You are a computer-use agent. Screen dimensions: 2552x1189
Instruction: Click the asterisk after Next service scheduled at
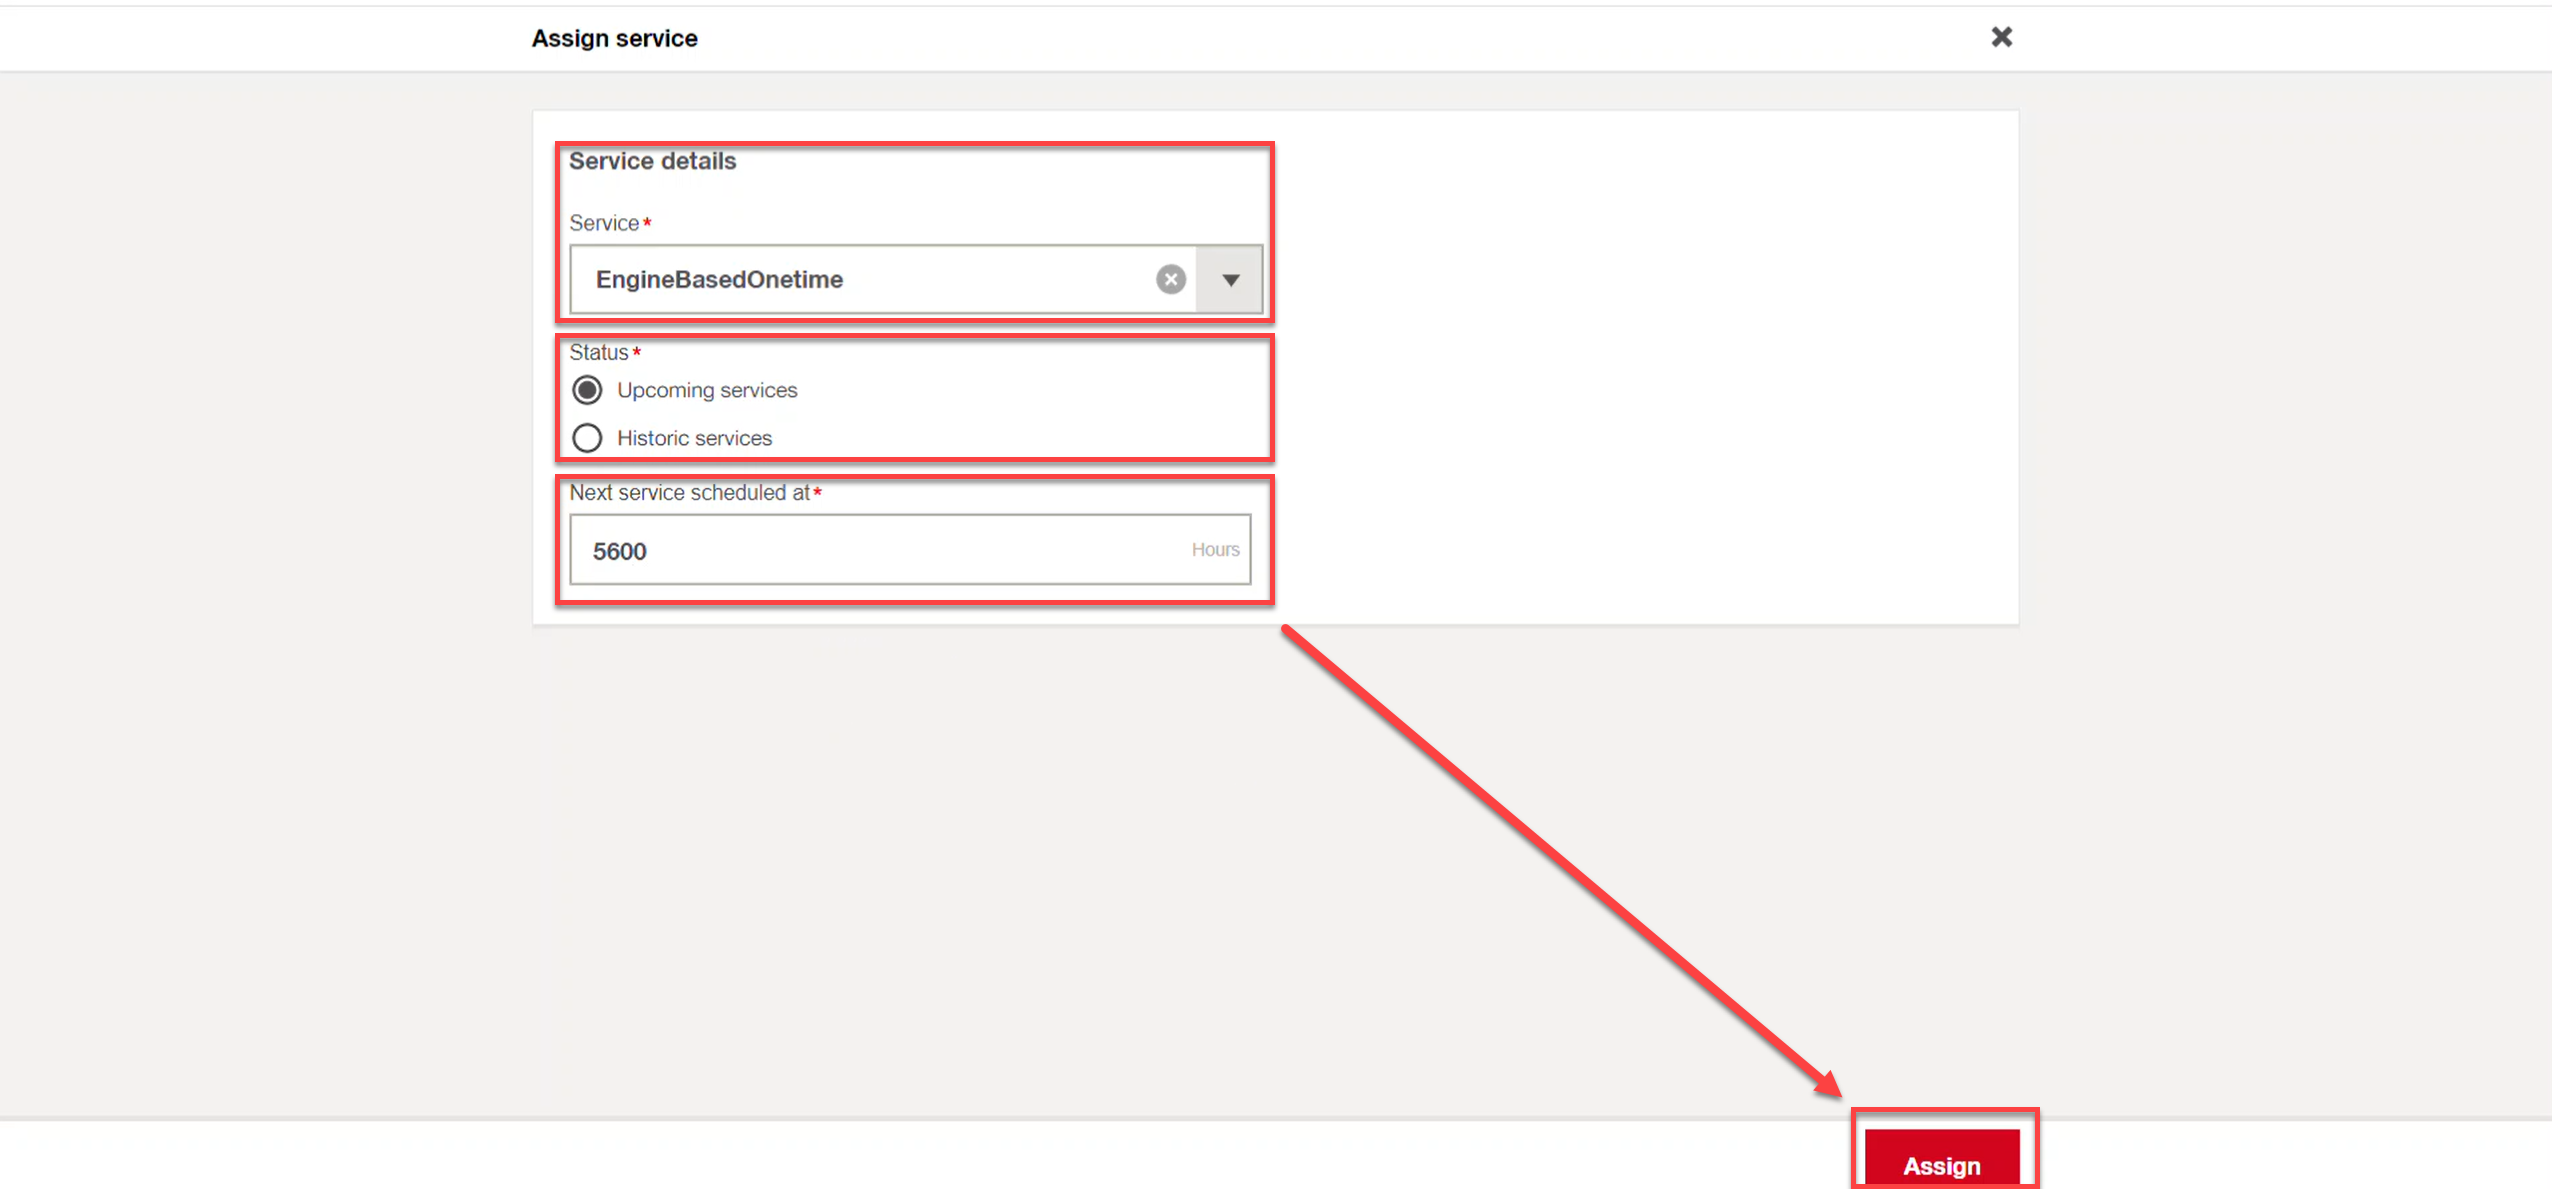817,491
